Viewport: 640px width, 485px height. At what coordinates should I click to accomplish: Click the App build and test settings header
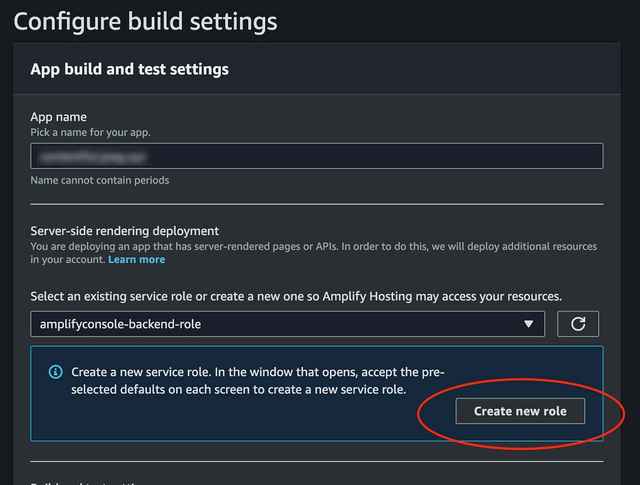[x=129, y=69]
